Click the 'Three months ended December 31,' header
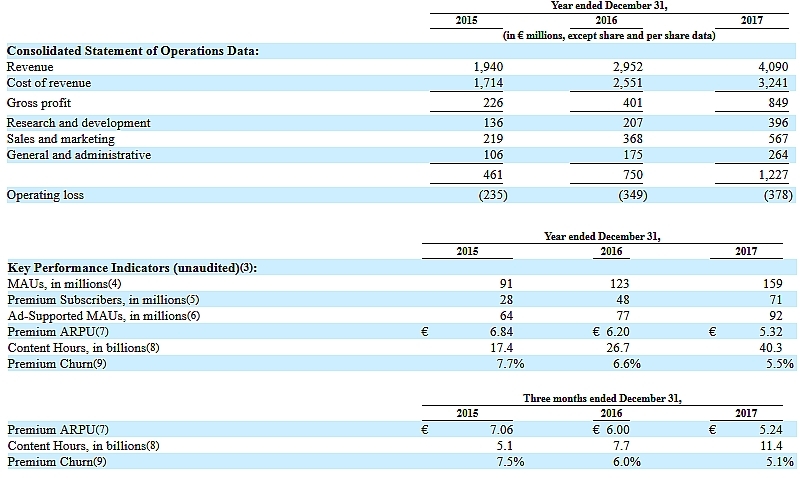Viewport: 800px width, 478px height. pyautogui.click(x=602, y=398)
